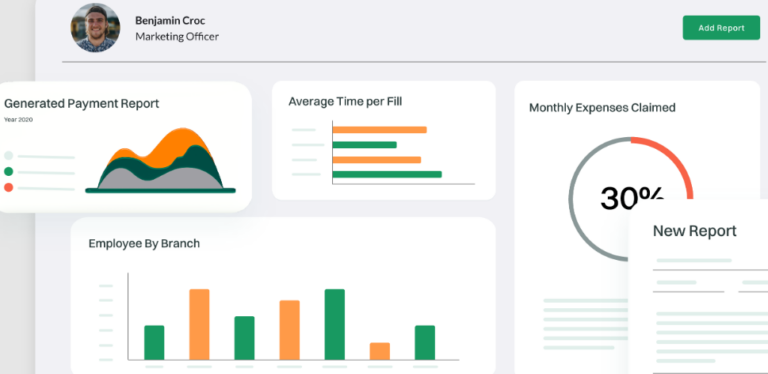The image size is (768, 374).
Task: Select the pale green legend dot
Action: pyautogui.click(x=8, y=156)
